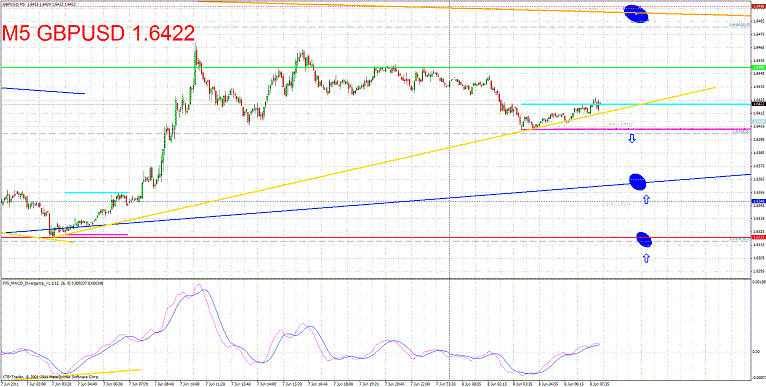Viewport: 766px width, 387px height.
Task: Click the green price tag on the right axis
Action: tap(758, 67)
